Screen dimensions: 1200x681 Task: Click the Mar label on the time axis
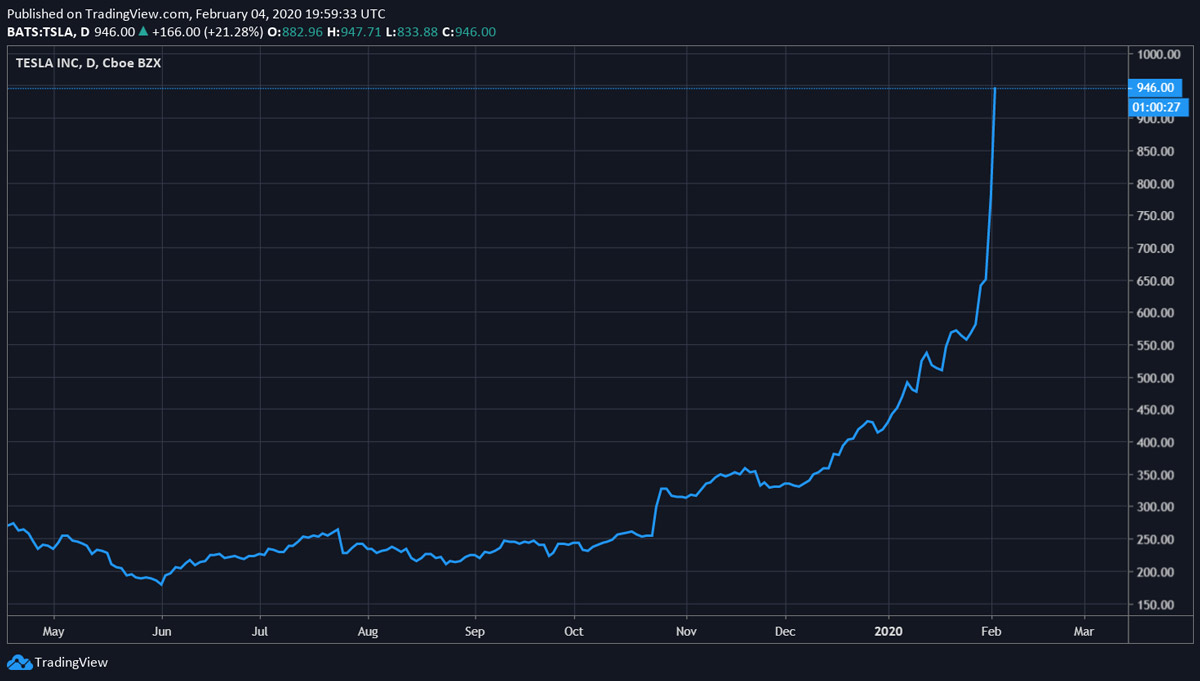pos(1084,632)
